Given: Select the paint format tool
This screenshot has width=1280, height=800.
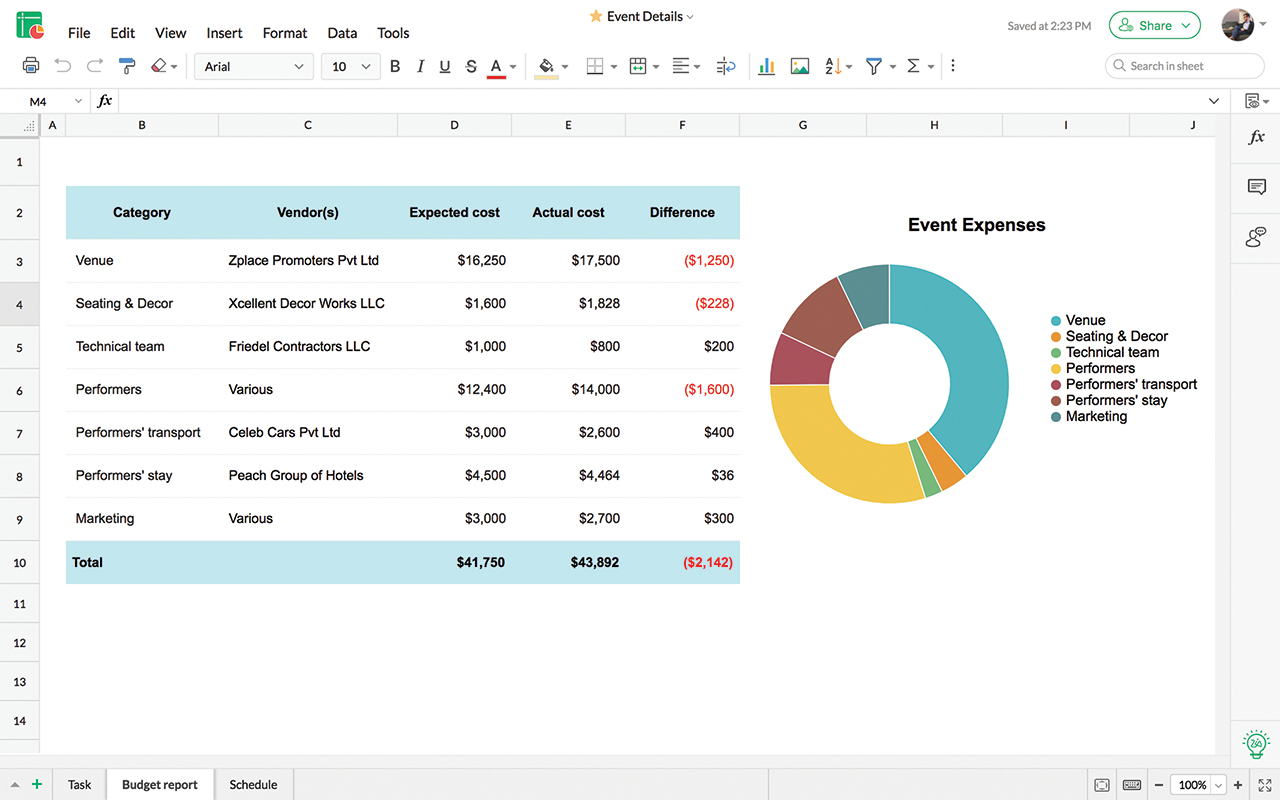Looking at the screenshot, I should pyautogui.click(x=127, y=66).
